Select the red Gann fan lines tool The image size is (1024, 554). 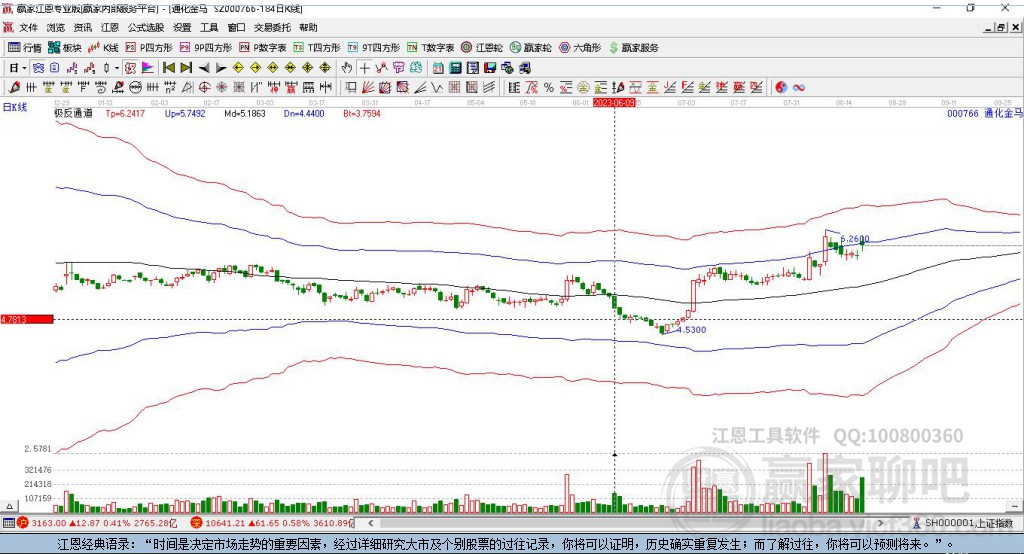(x=368, y=88)
